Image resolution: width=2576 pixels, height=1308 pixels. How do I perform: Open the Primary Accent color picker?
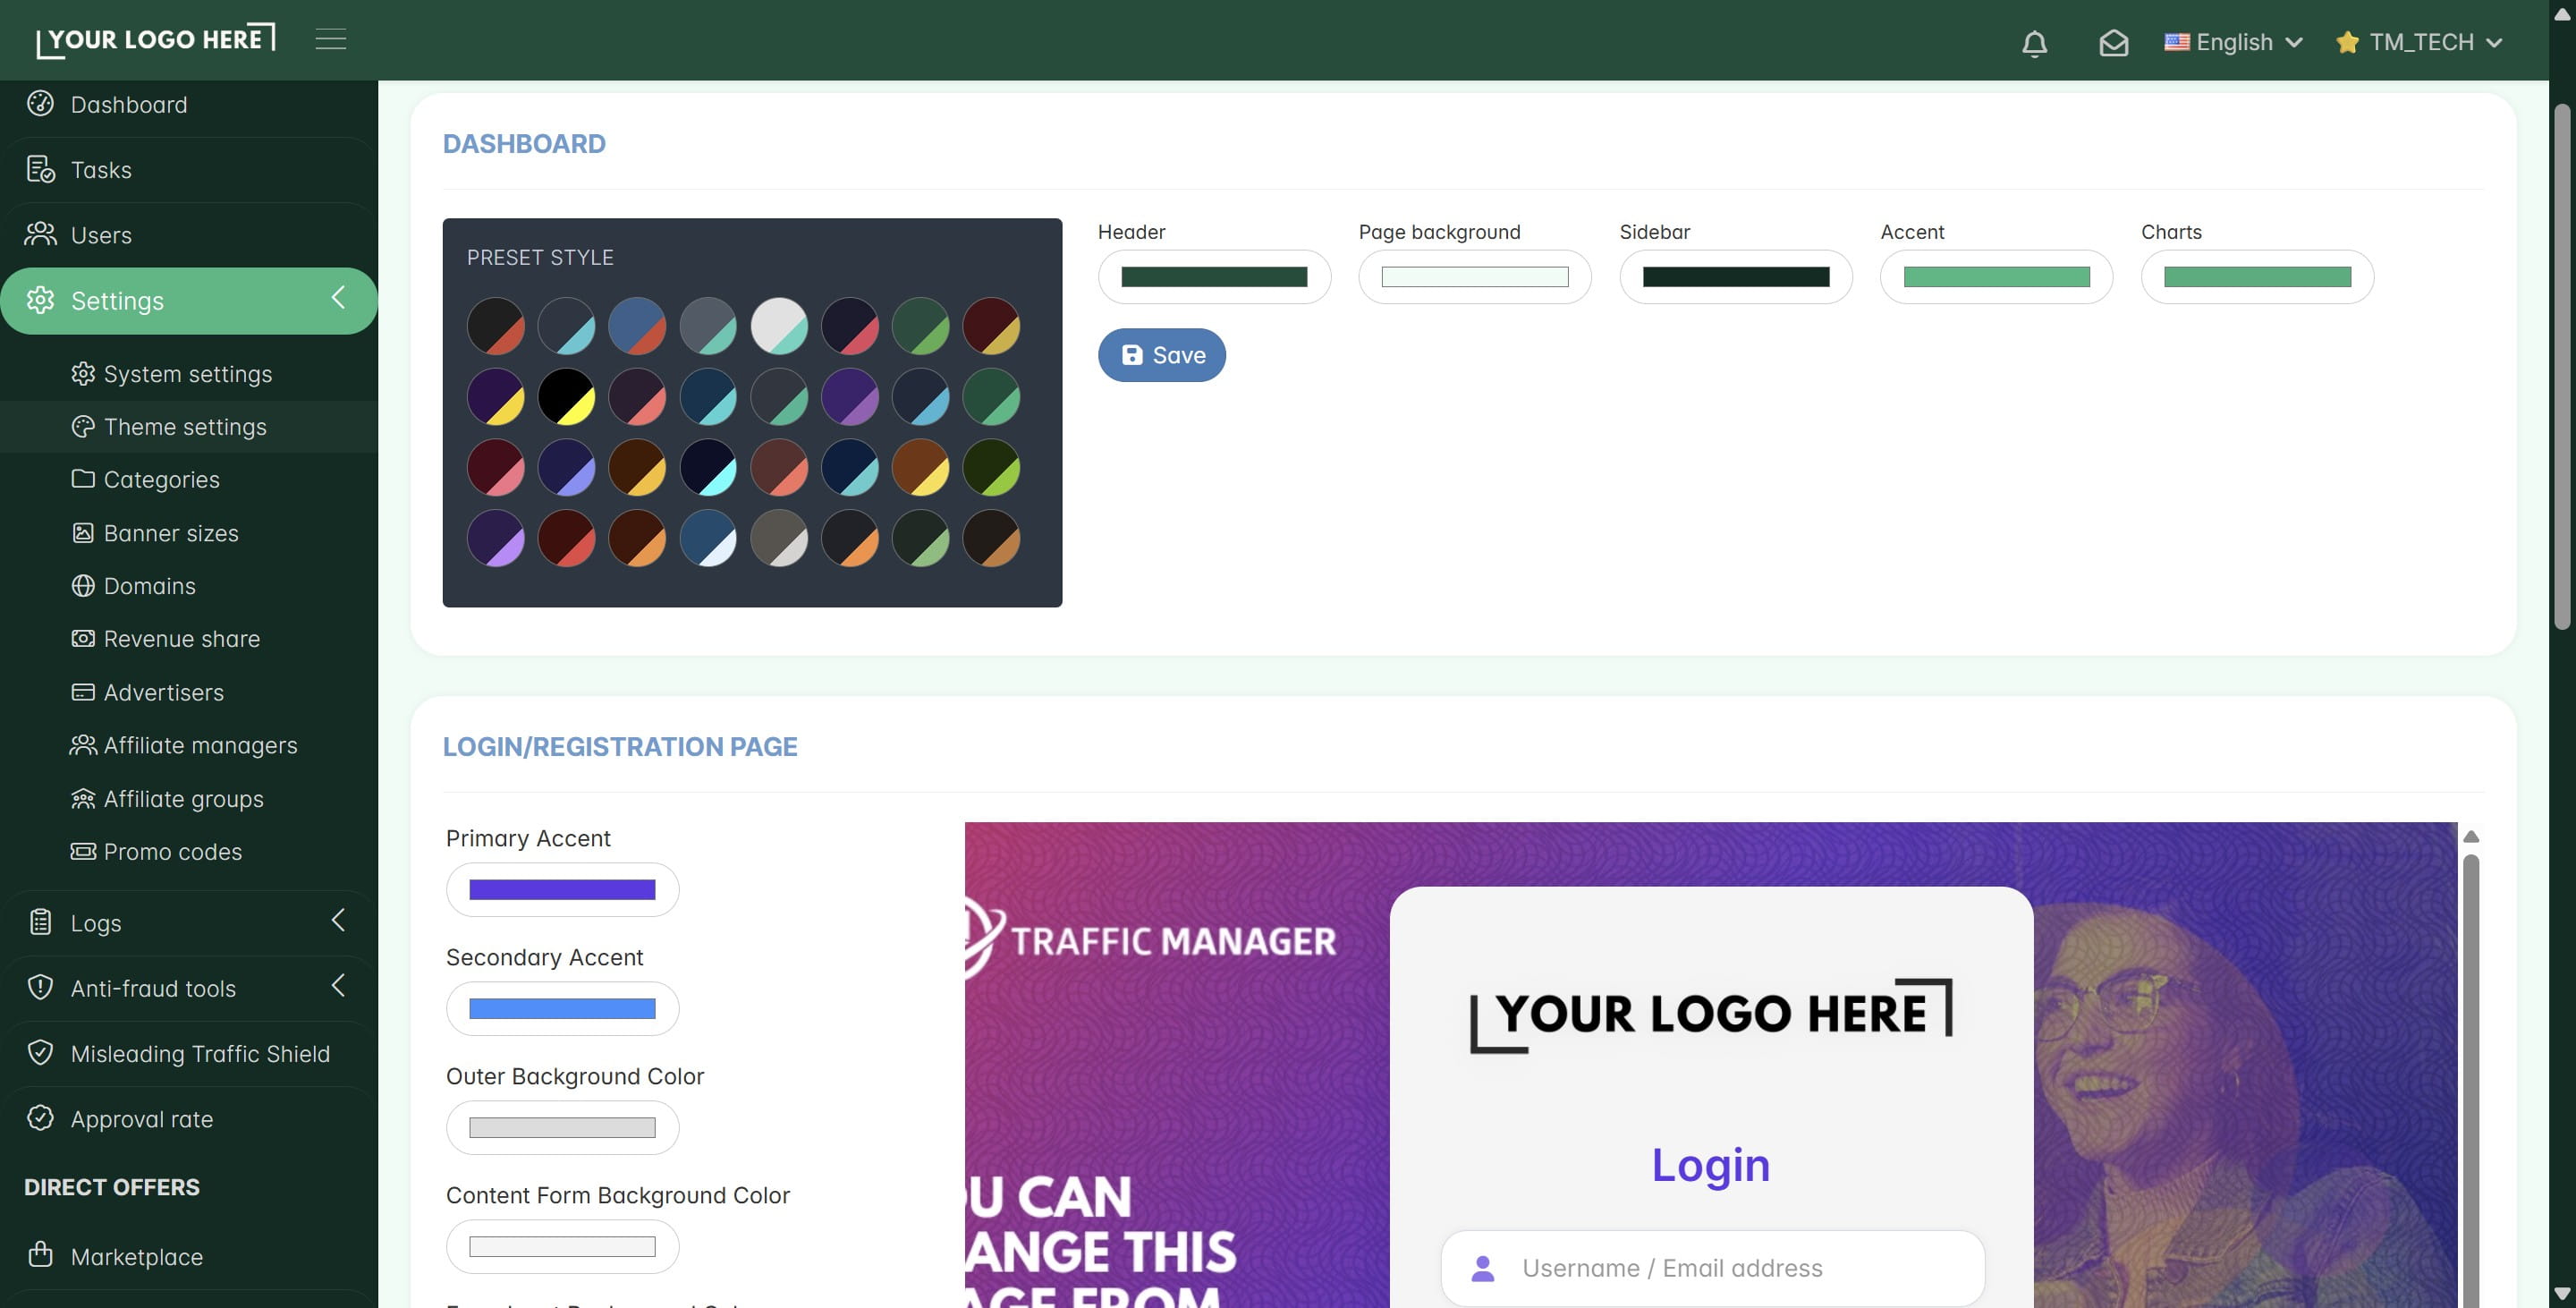tap(562, 890)
